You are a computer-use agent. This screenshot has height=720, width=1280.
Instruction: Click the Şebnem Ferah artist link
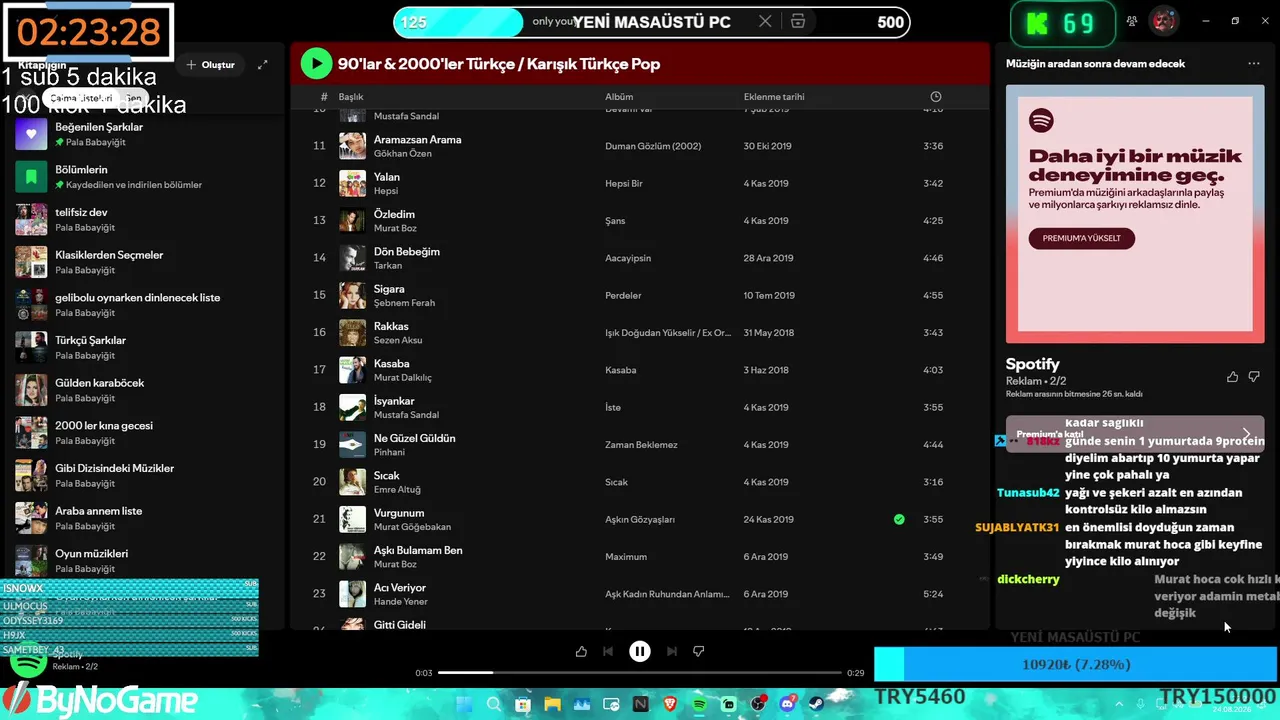point(404,303)
